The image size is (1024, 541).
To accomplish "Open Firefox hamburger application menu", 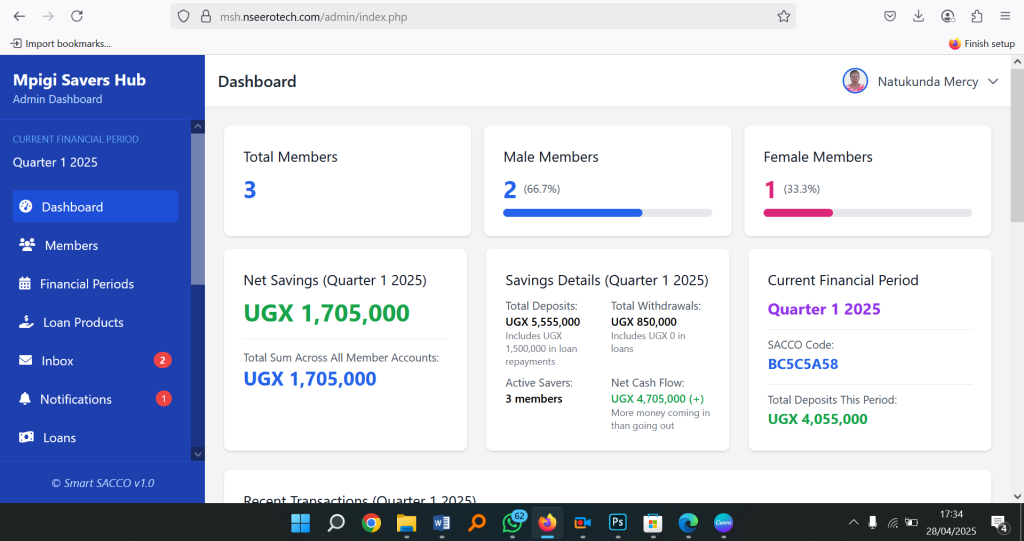I will pos(1005,16).
